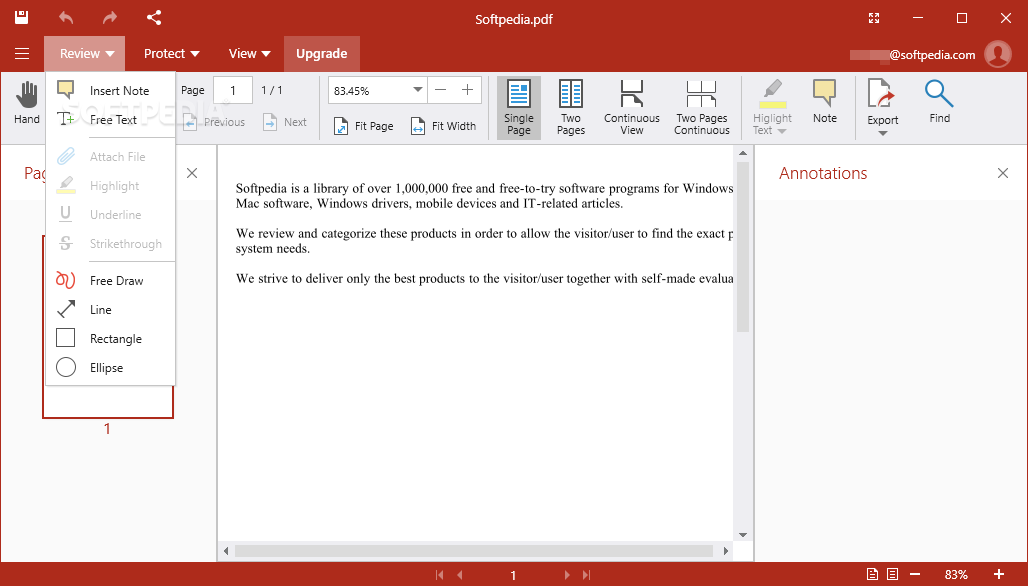Zoom out using status bar minus
The width and height of the screenshot is (1028, 586).
click(915, 574)
